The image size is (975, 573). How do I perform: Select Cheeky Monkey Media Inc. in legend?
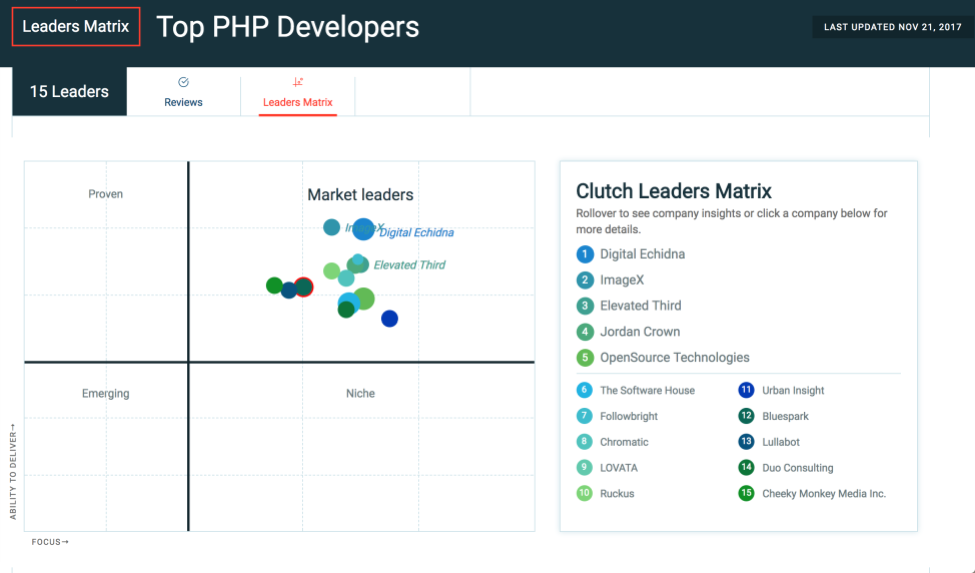[824, 493]
